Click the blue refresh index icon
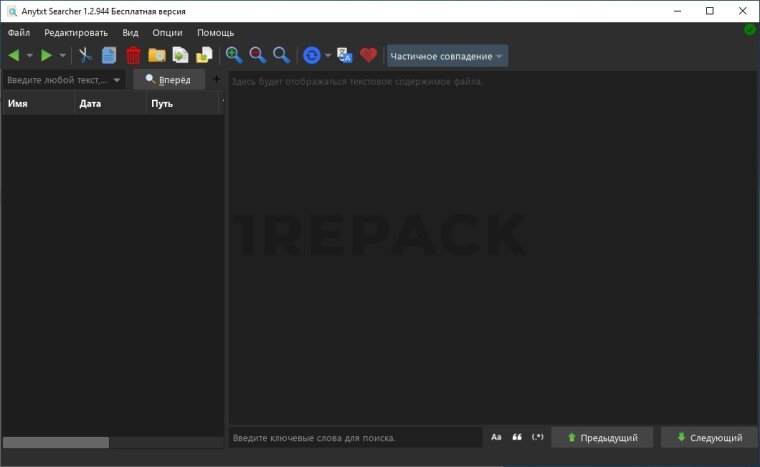 click(311, 55)
